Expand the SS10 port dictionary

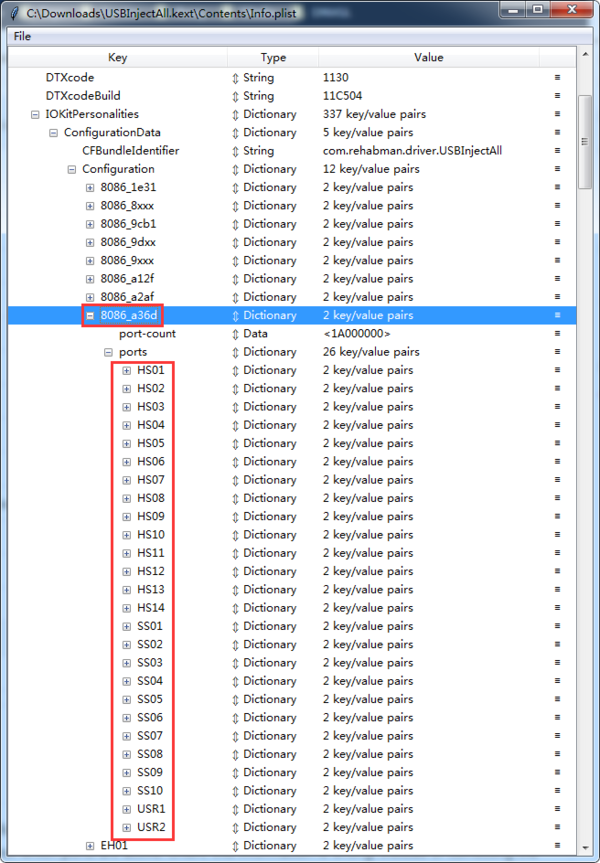point(127,791)
